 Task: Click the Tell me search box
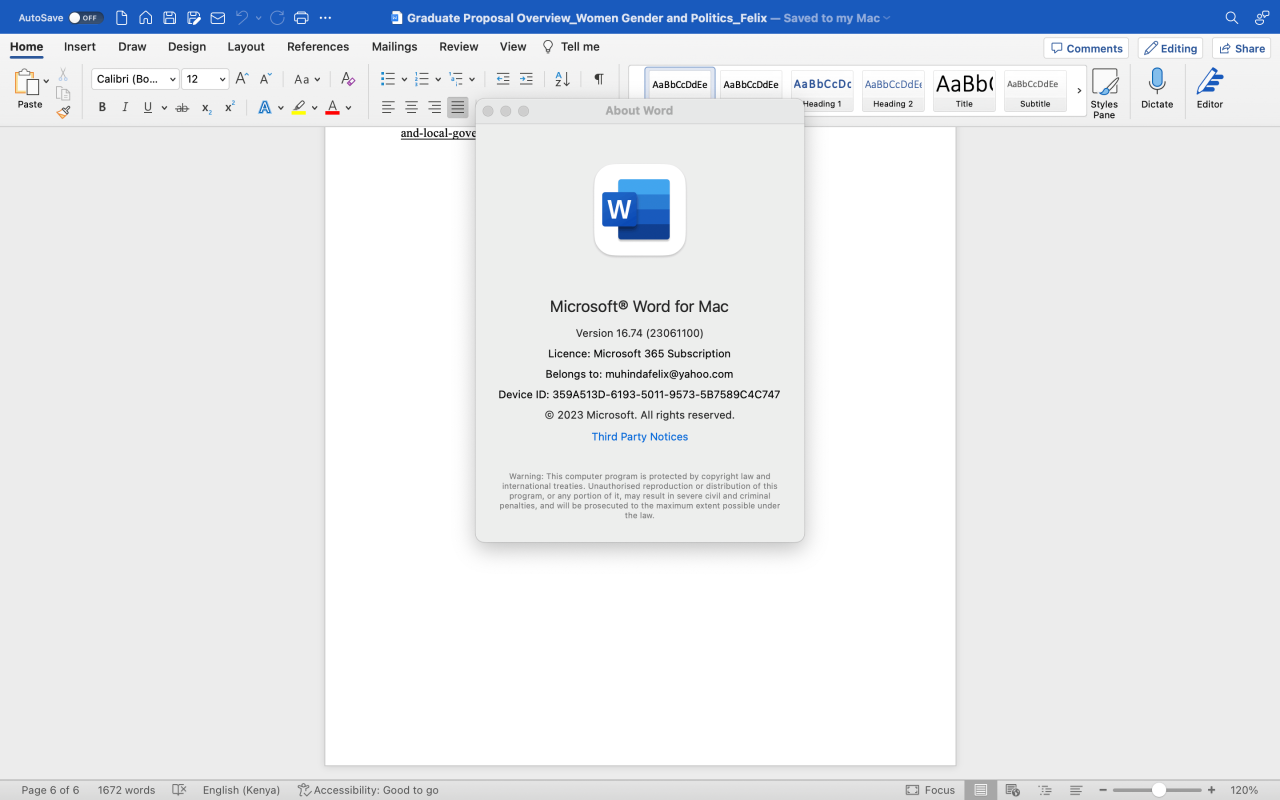[571, 47]
